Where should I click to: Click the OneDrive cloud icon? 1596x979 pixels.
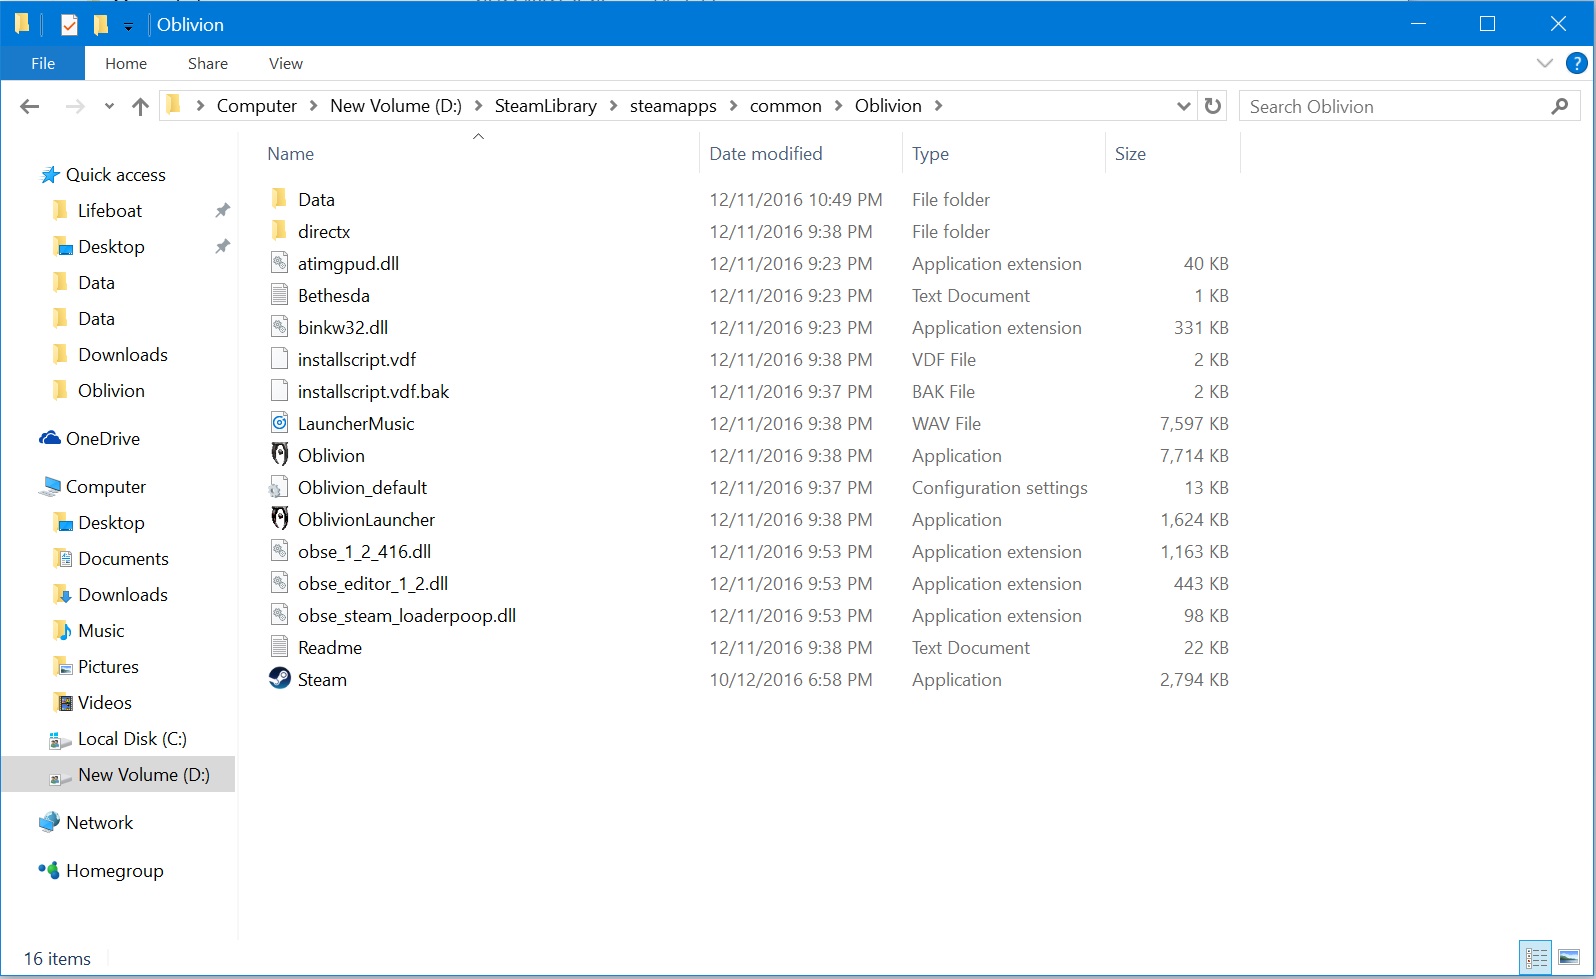pos(50,438)
